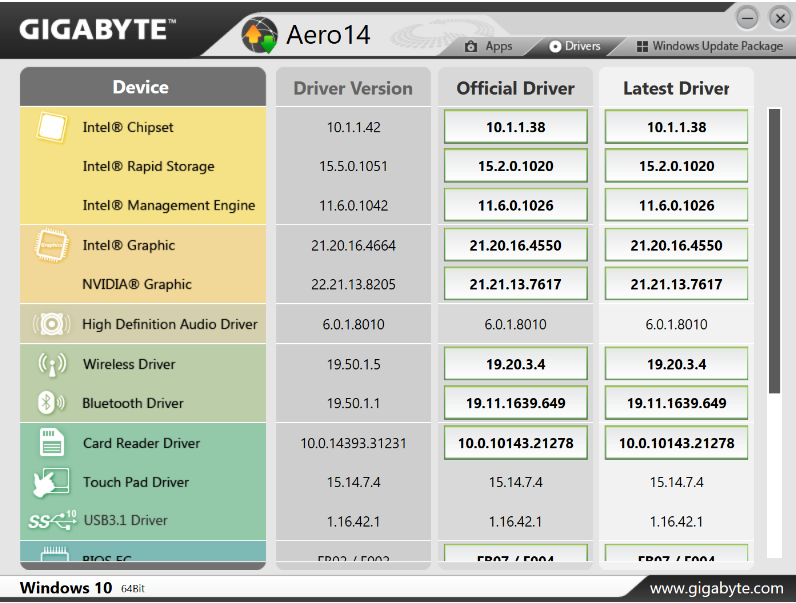The height and width of the screenshot is (603, 796).
Task: Click installed Management Engine version 11.6.0.1042
Action: coord(353,206)
